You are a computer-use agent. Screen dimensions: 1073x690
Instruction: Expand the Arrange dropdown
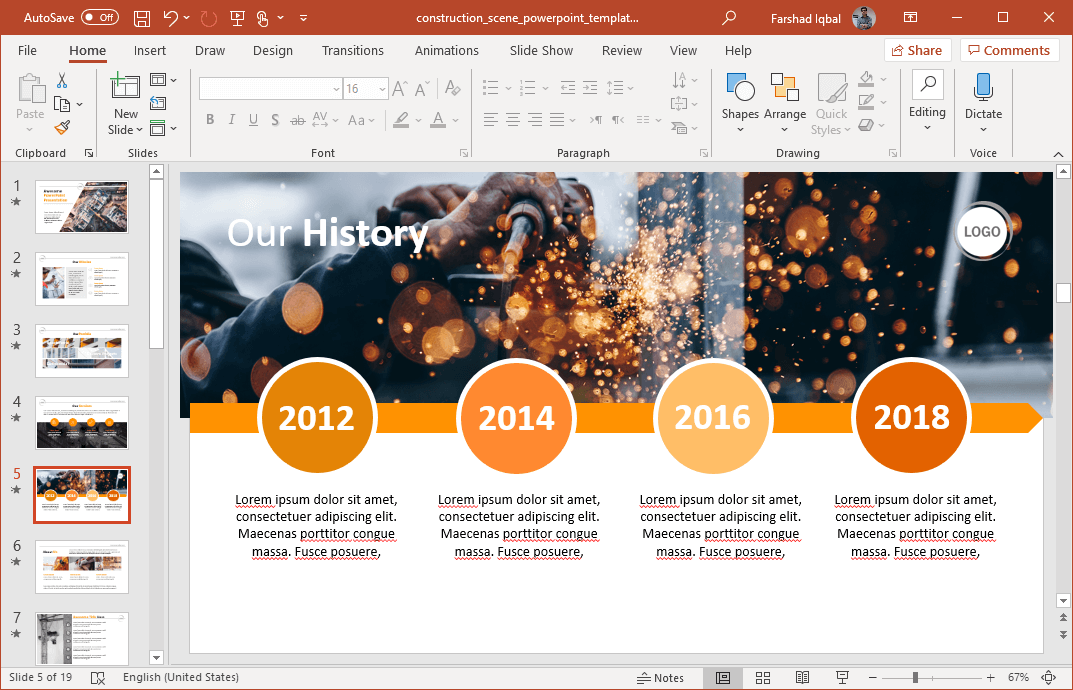click(785, 128)
